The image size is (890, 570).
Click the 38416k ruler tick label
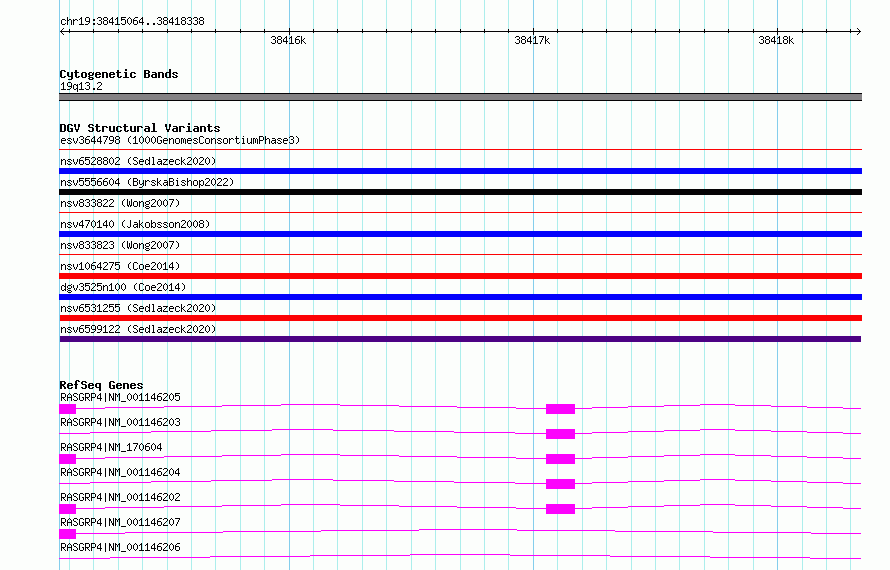288,40
